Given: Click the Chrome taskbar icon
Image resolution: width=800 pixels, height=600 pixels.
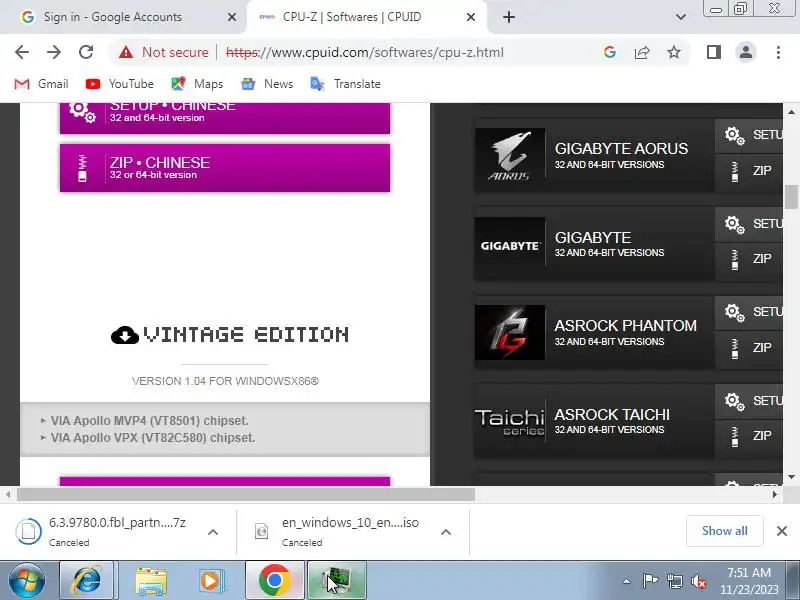Looking at the screenshot, I should pyautogui.click(x=274, y=581).
